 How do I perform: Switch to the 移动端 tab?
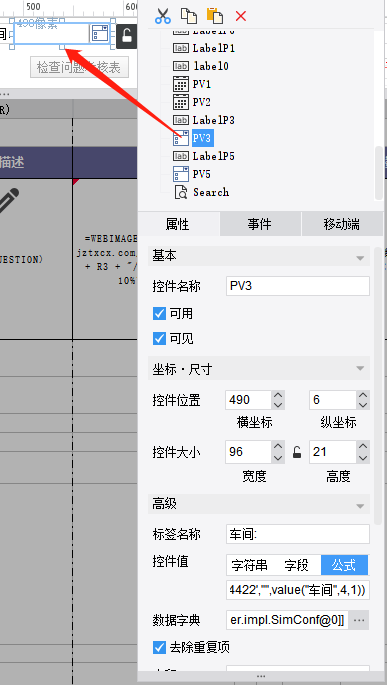point(342,224)
